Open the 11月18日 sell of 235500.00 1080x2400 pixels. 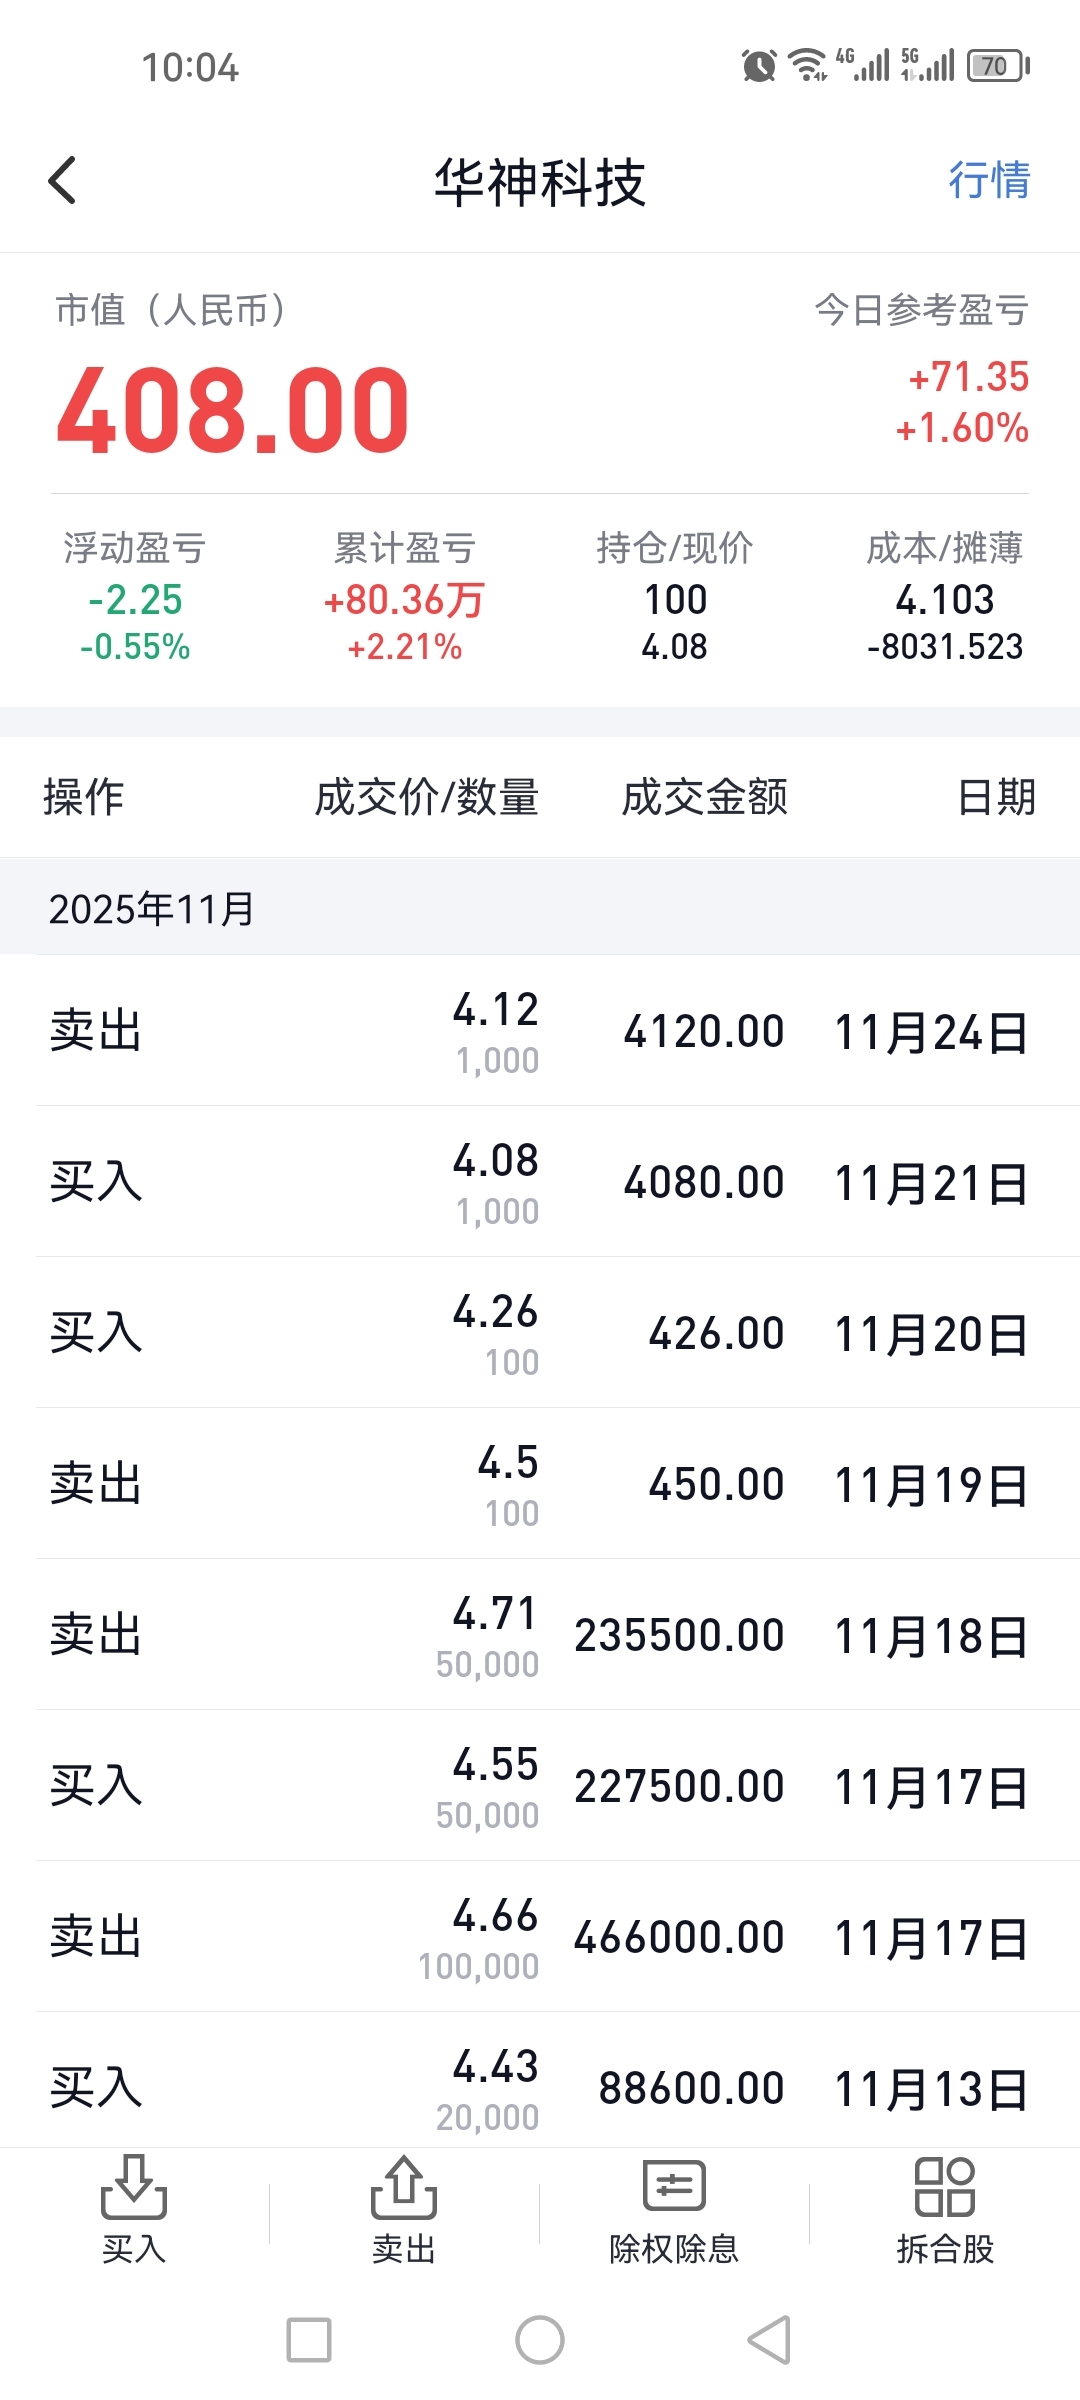(540, 1635)
